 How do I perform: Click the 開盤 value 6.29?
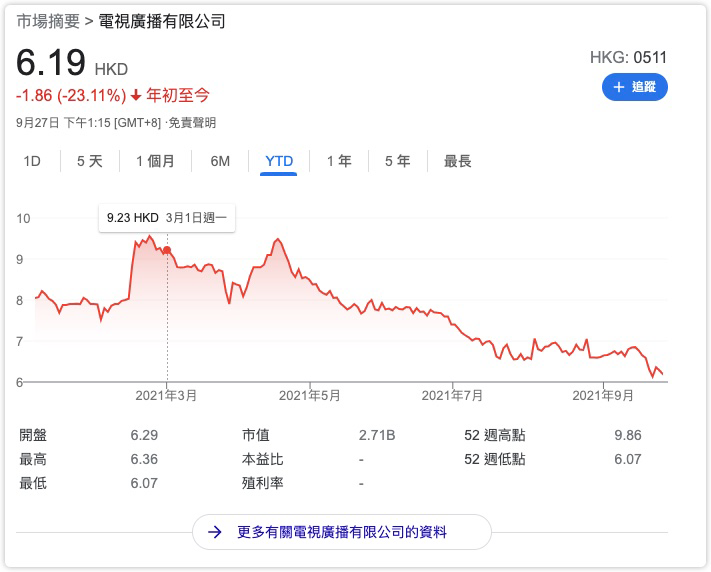tap(144, 435)
